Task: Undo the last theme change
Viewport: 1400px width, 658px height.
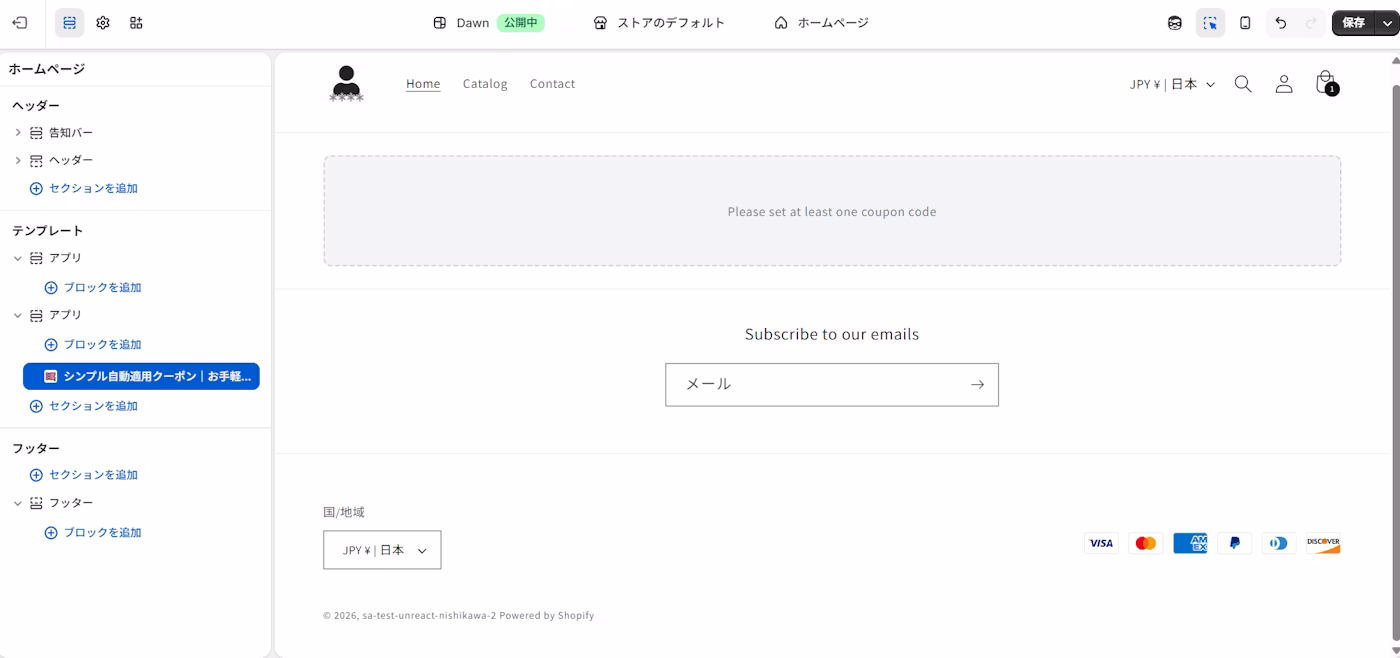Action: click(x=1281, y=22)
